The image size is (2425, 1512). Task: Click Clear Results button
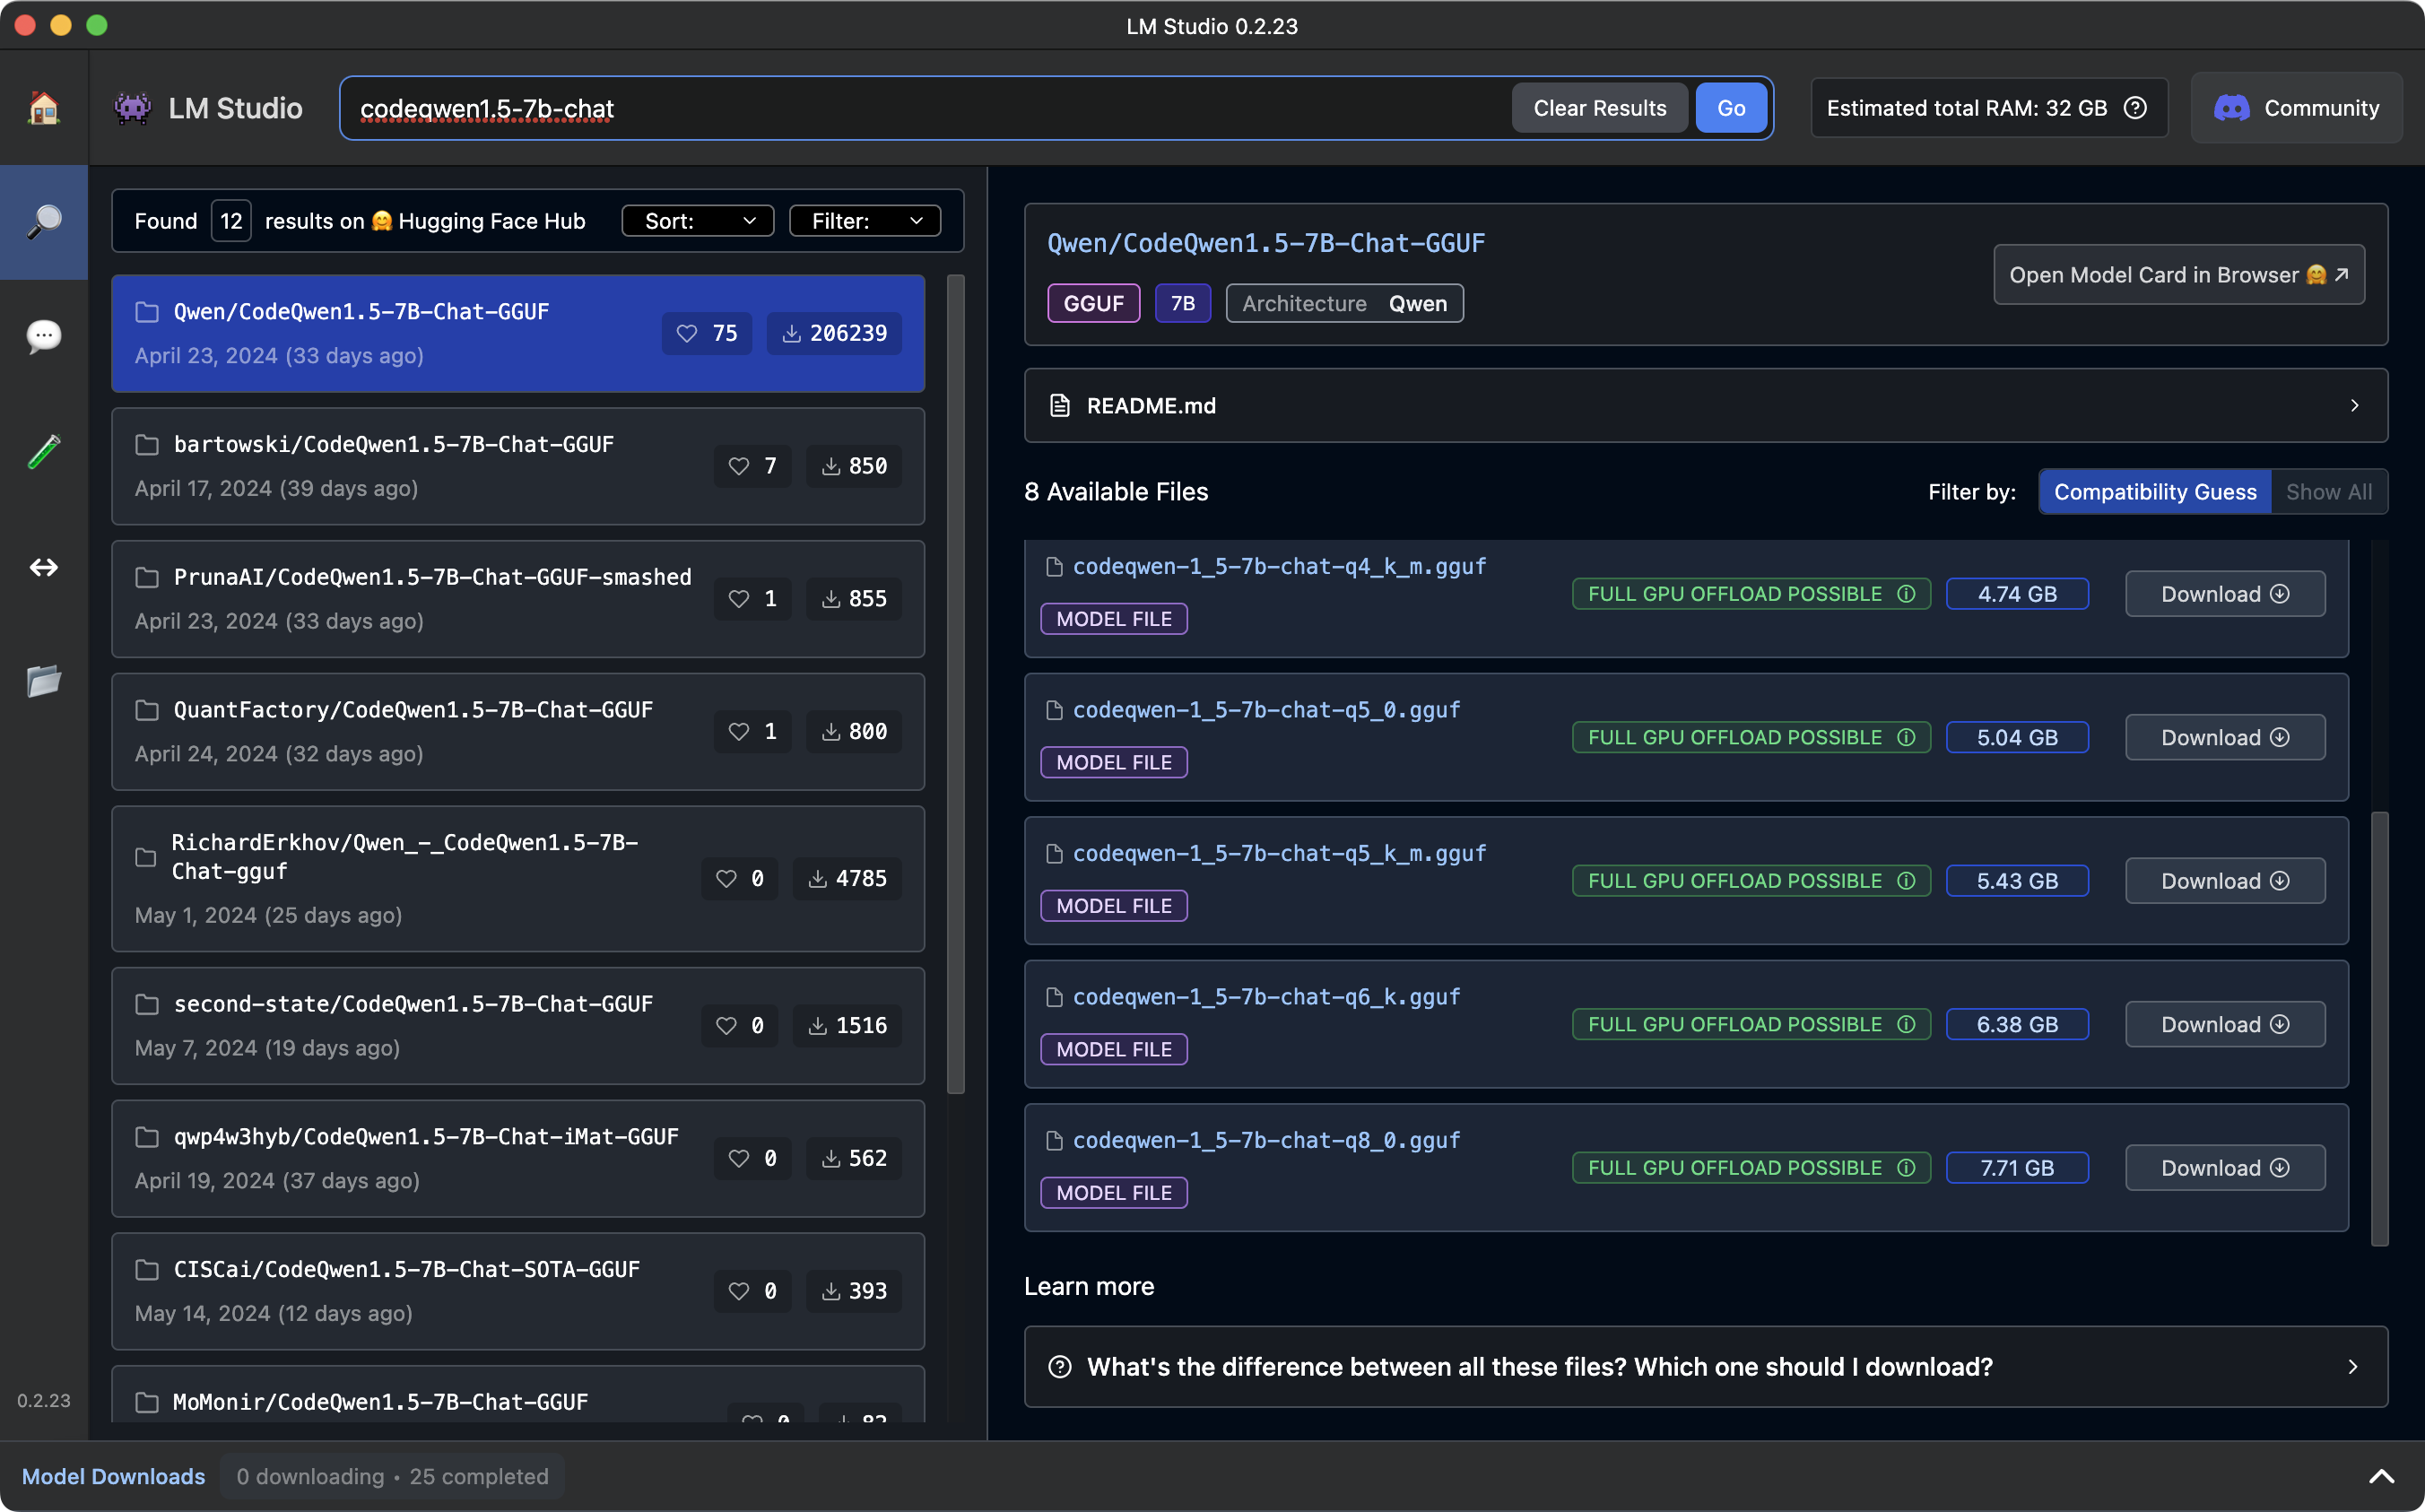click(x=1599, y=108)
